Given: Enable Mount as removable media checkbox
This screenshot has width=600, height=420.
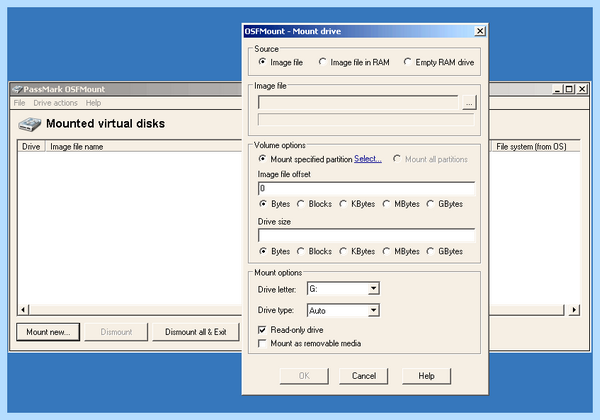Looking at the screenshot, I should coord(262,343).
